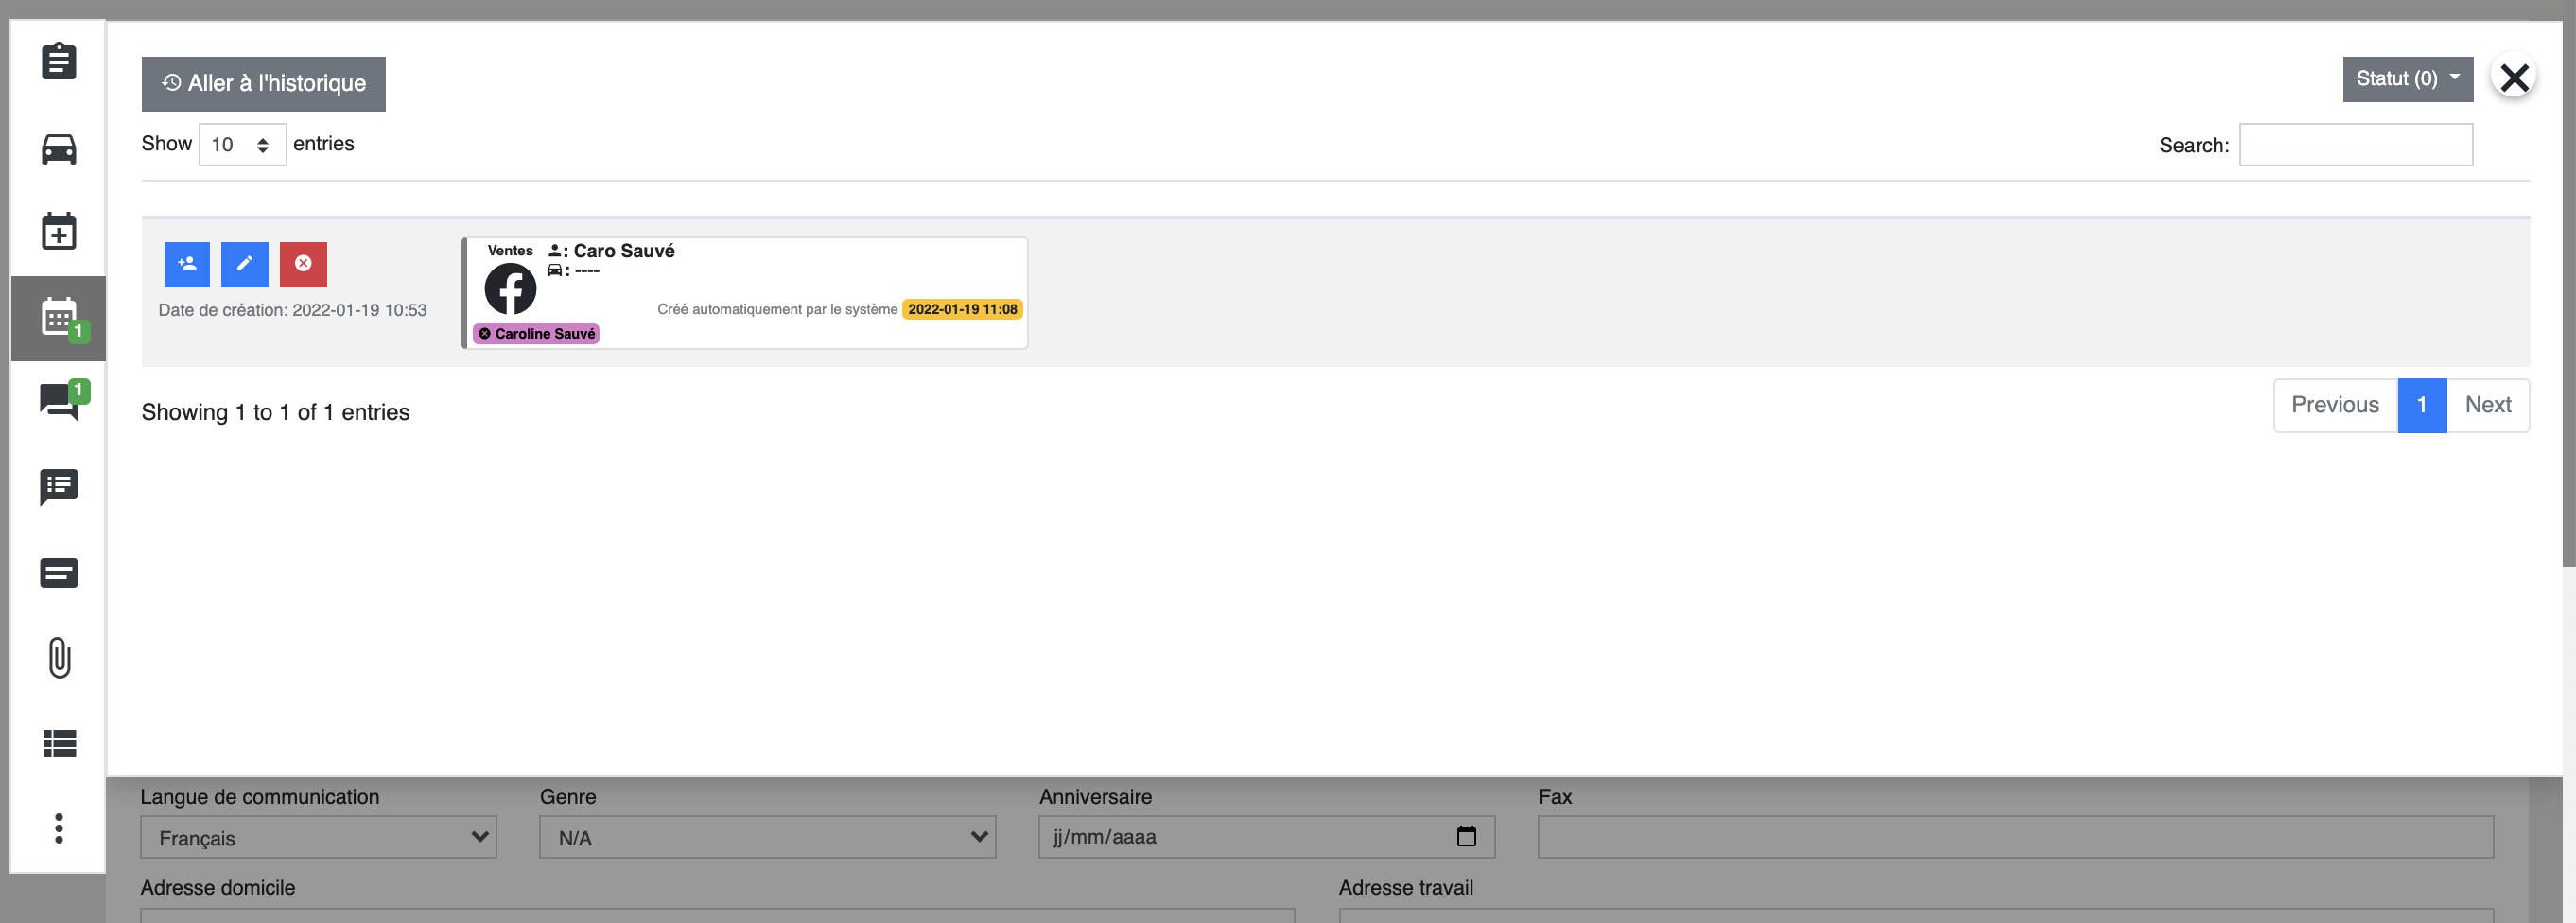Select page 1 in pagination
This screenshot has width=2576, height=923.
tap(2422, 405)
